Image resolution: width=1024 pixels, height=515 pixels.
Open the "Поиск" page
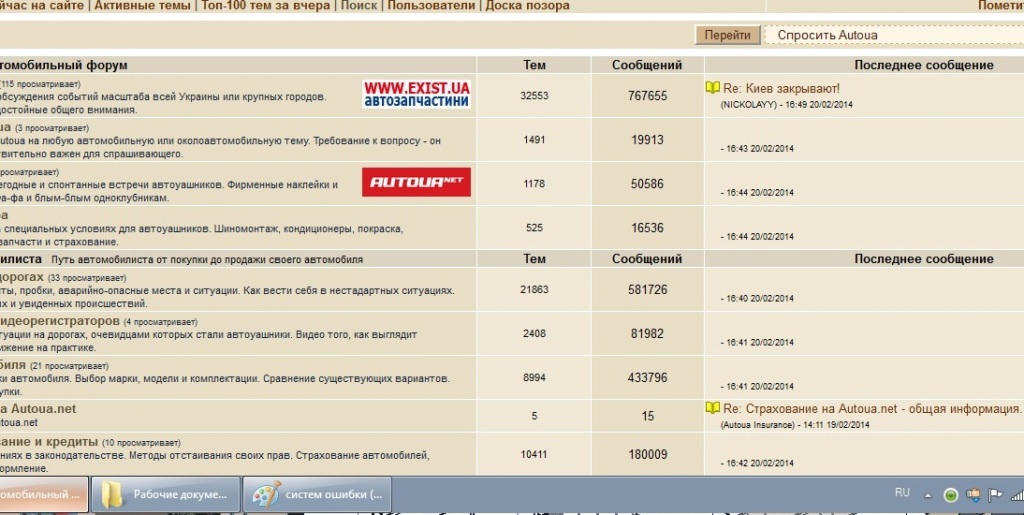pyautogui.click(x=359, y=6)
